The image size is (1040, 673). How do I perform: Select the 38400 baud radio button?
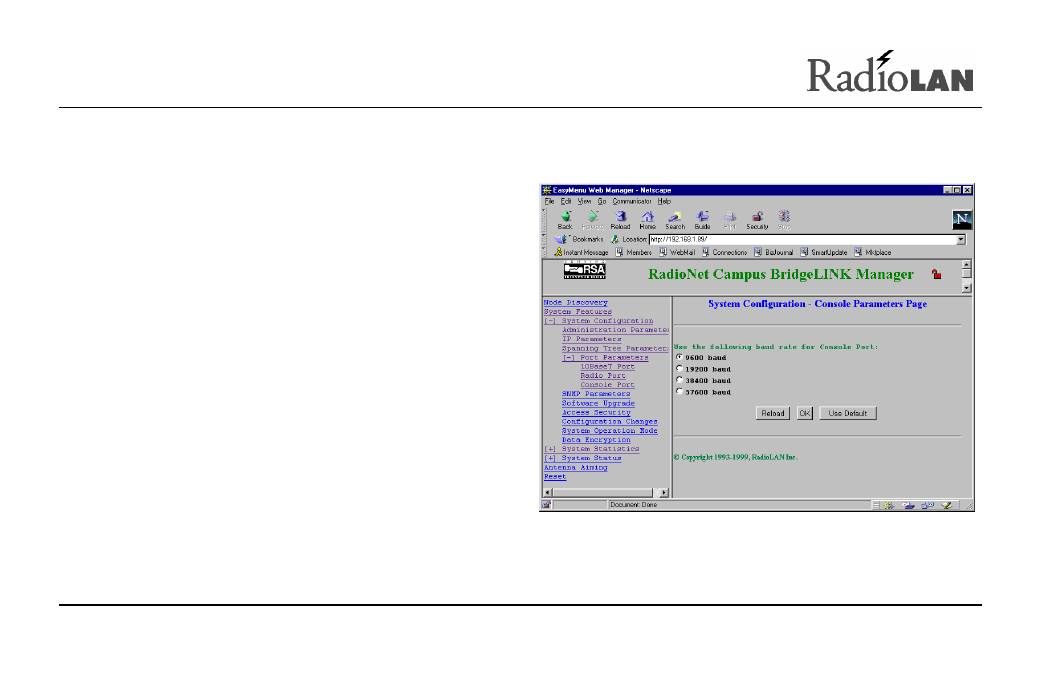pos(679,380)
